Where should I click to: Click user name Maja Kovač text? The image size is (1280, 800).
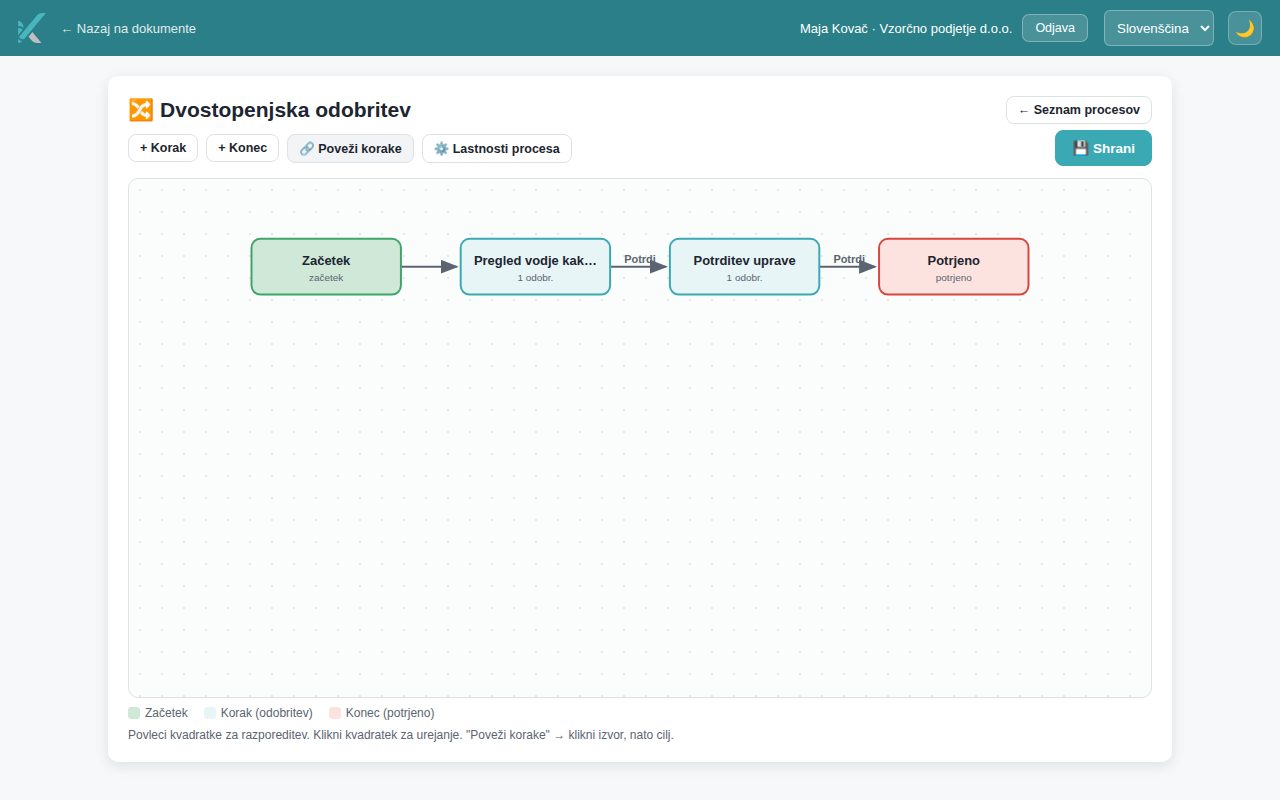(x=834, y=29)
